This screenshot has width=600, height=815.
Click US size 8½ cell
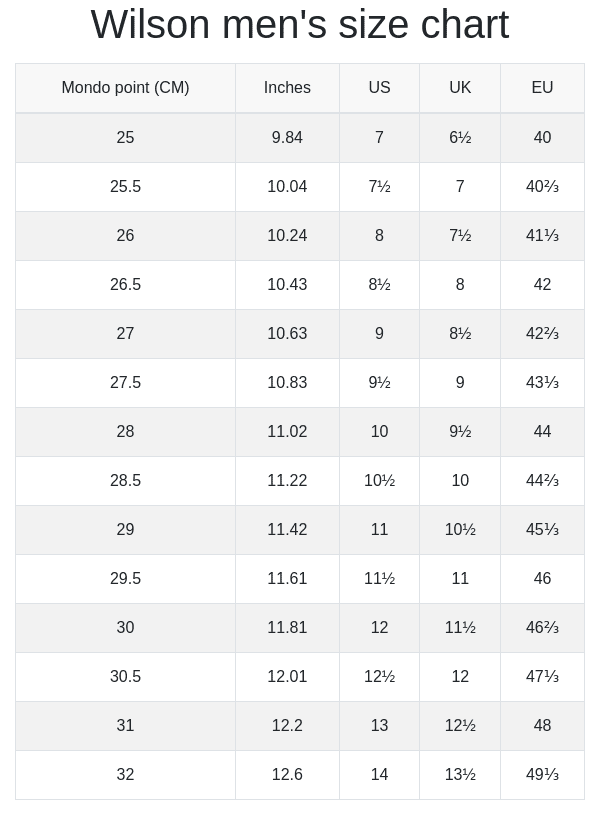pos(380,284)
